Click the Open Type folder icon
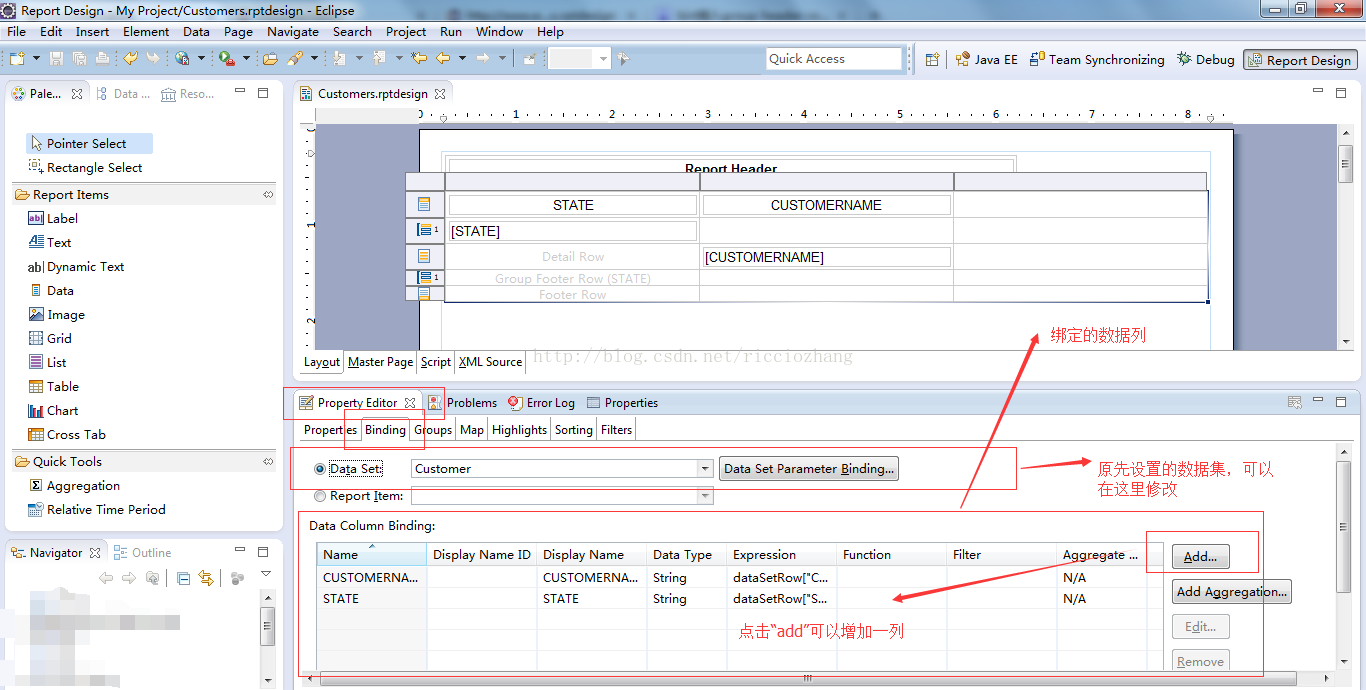Image resolution: width=1366 pixels, height=690 pixels. [270, 59]
